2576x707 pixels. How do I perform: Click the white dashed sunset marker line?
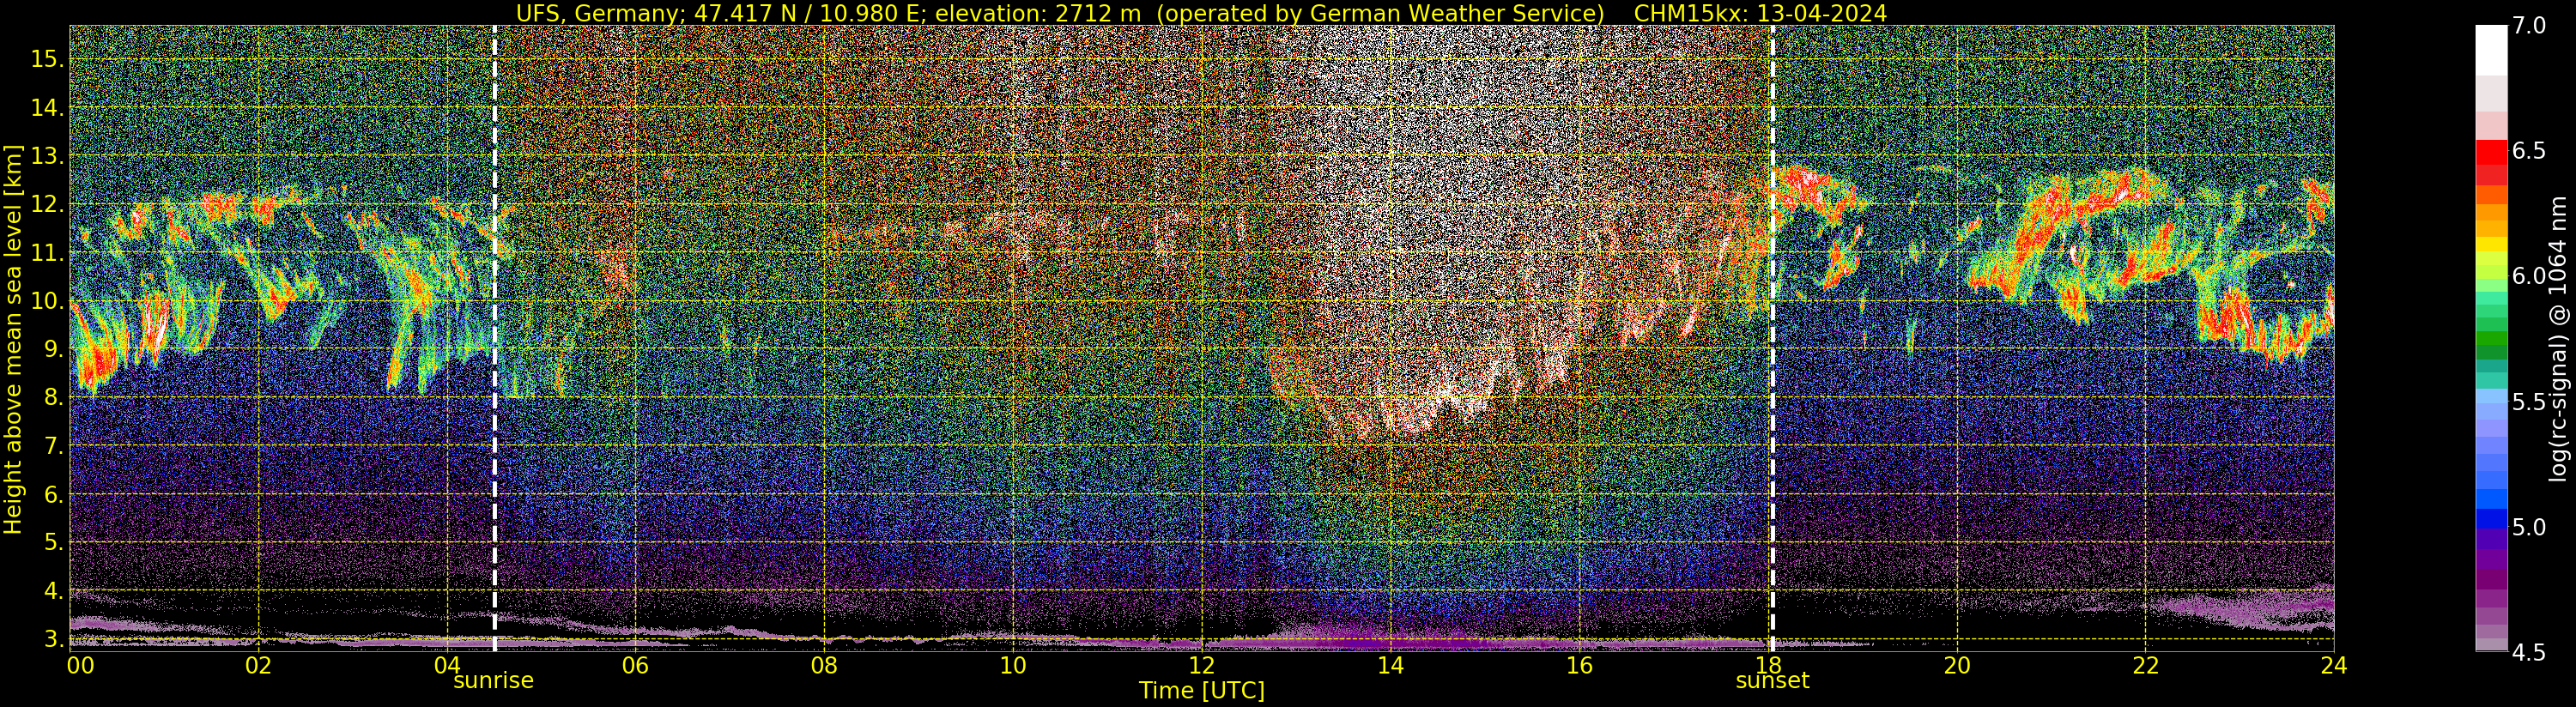[1772, 338]
